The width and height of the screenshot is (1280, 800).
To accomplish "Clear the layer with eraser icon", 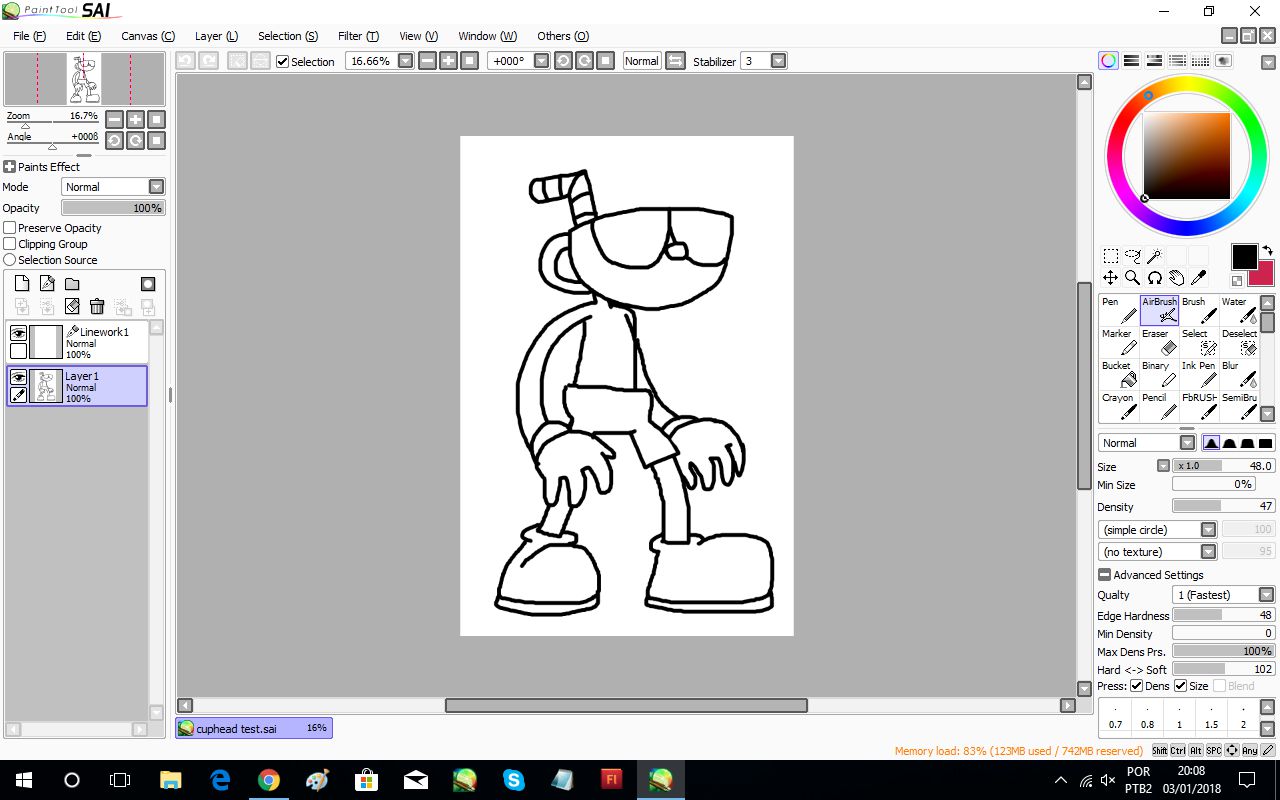I will coord(72,307).
